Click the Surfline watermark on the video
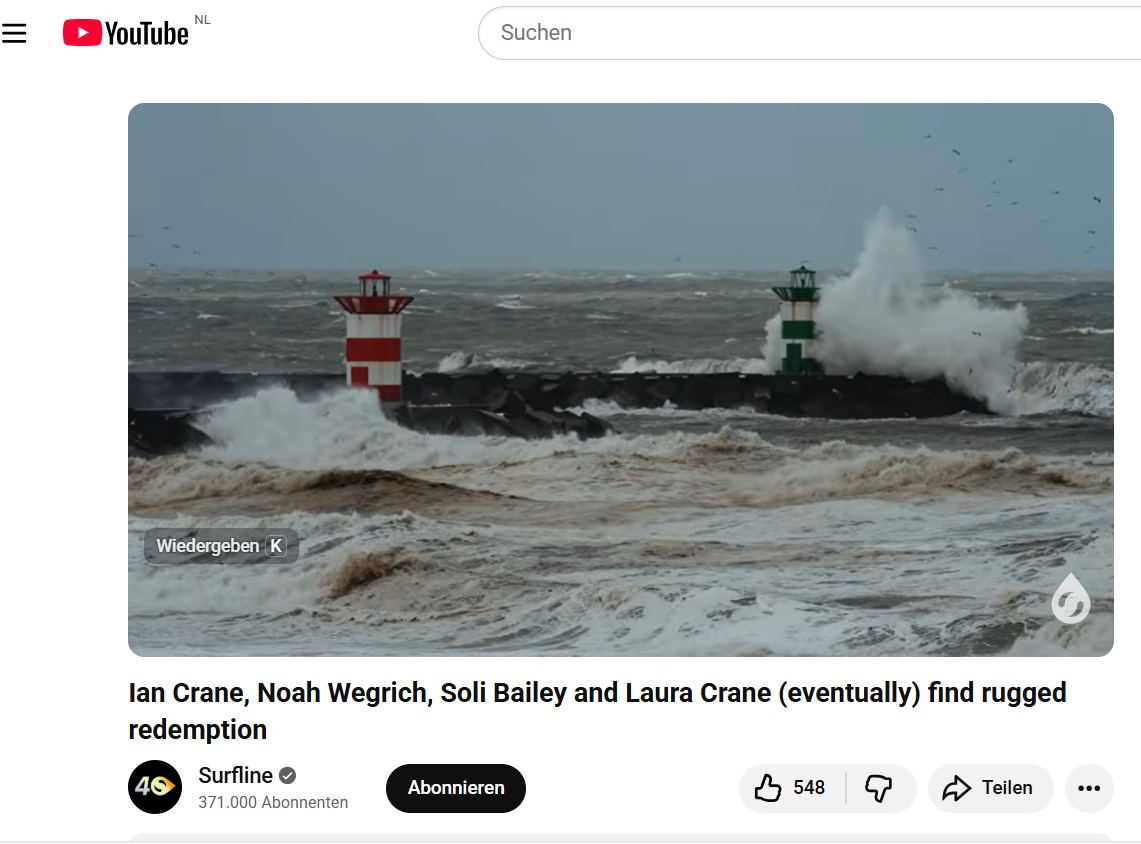The width and height of the screenshot is (1141, 844). [1070, 599]
